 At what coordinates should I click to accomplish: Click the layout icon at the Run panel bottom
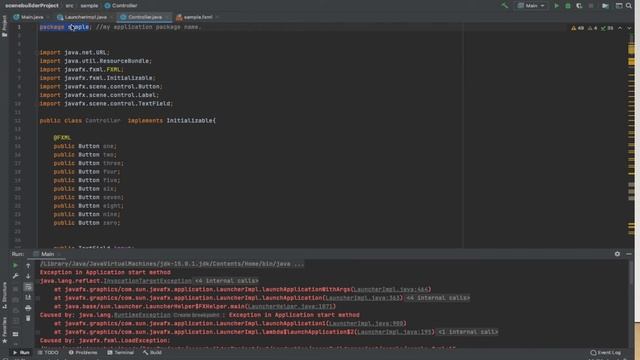16,334
